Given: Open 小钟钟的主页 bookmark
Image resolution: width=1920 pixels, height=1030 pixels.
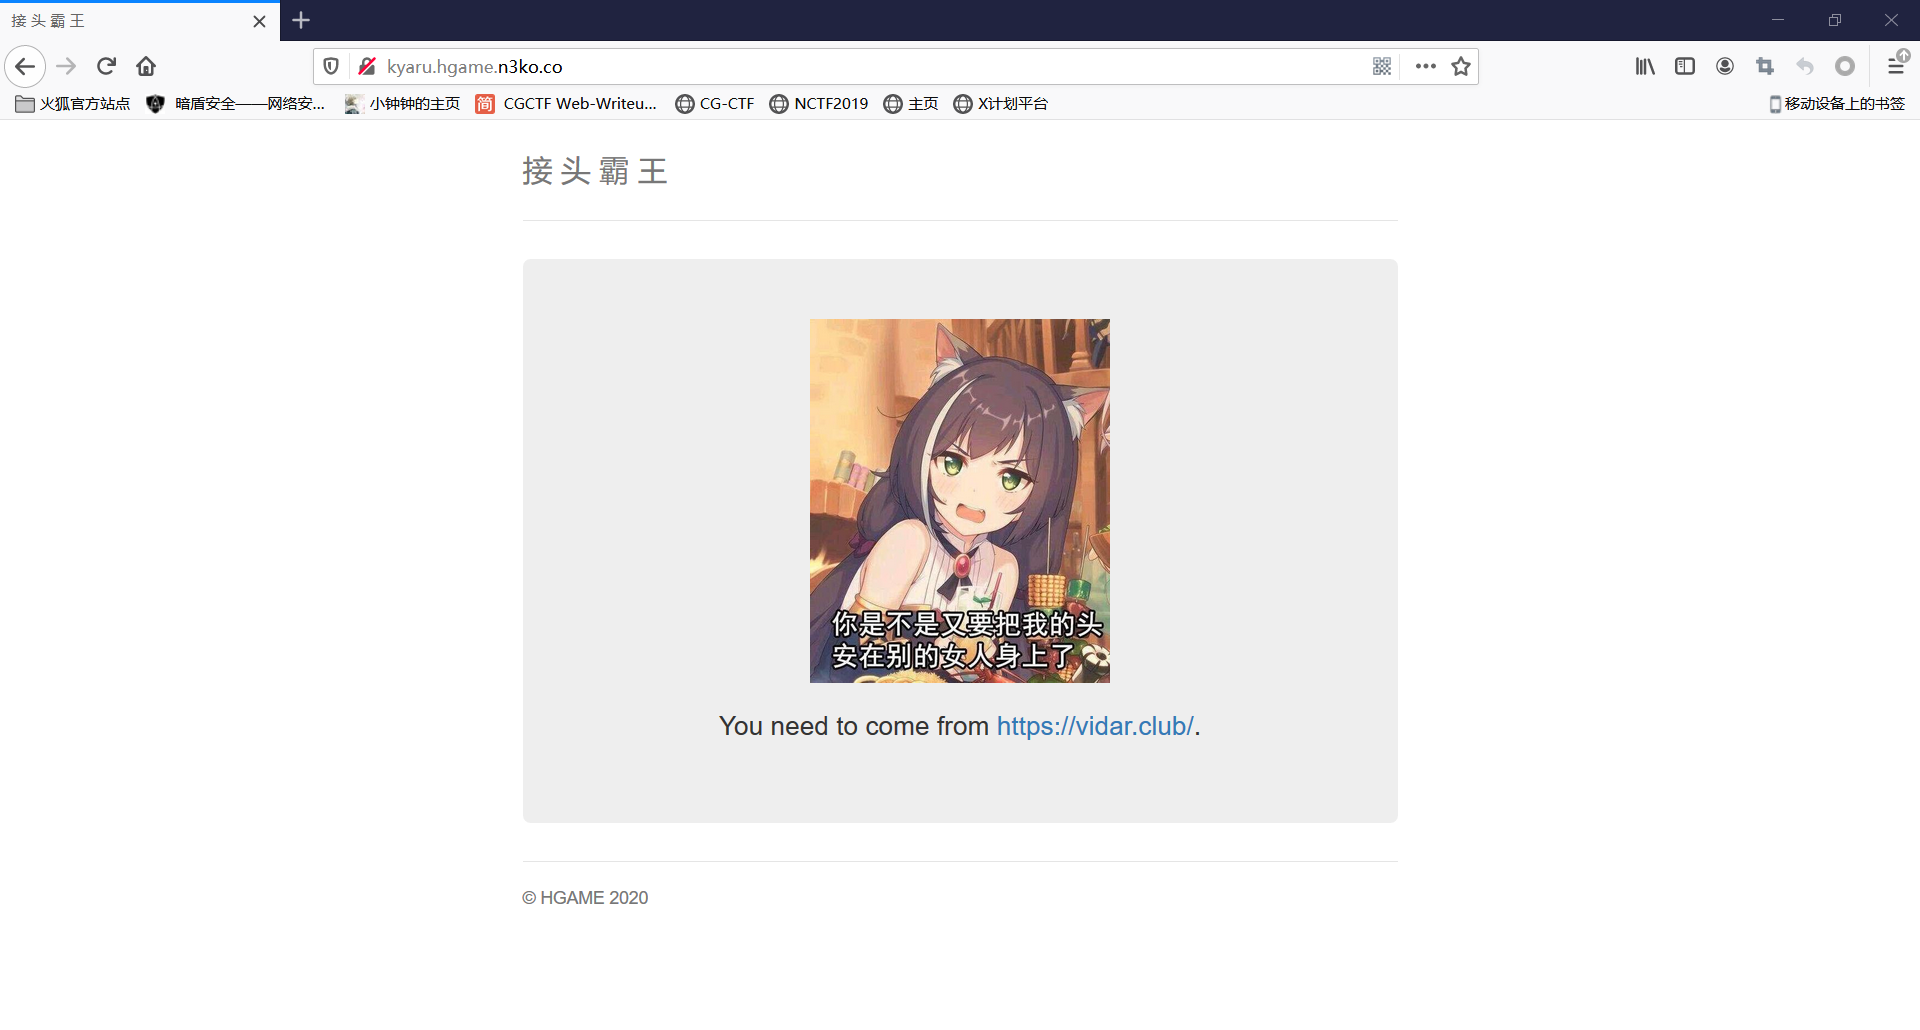Looking at the screenshot, I should coord(402,104).
